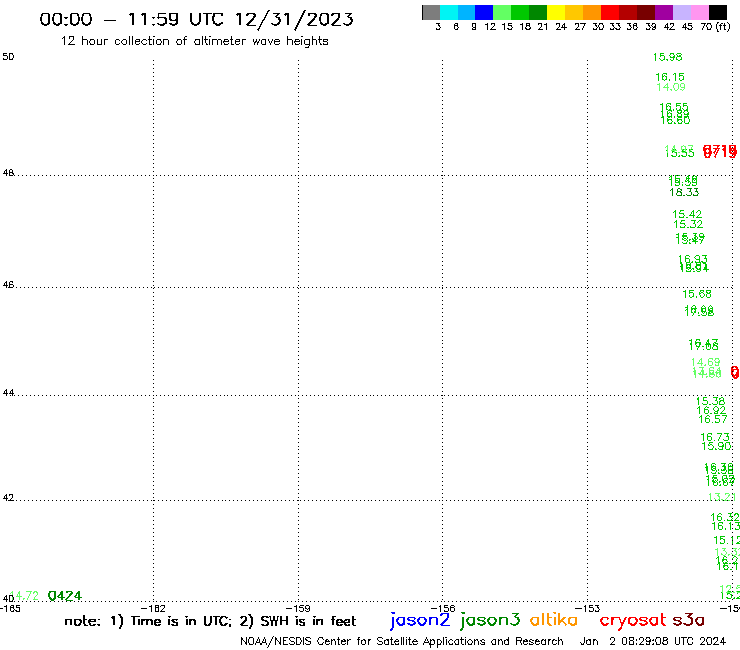Screen dimensions: 740x650
Task: Click the '70 (ft)' color scale label
Action: (715, 26)
